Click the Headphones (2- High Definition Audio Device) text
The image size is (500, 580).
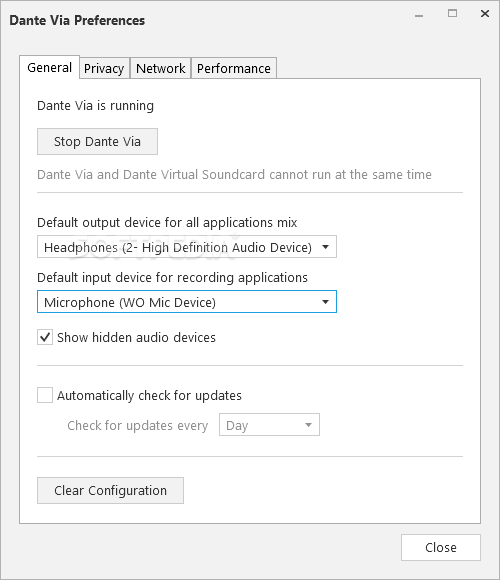(x=178, y=247)
